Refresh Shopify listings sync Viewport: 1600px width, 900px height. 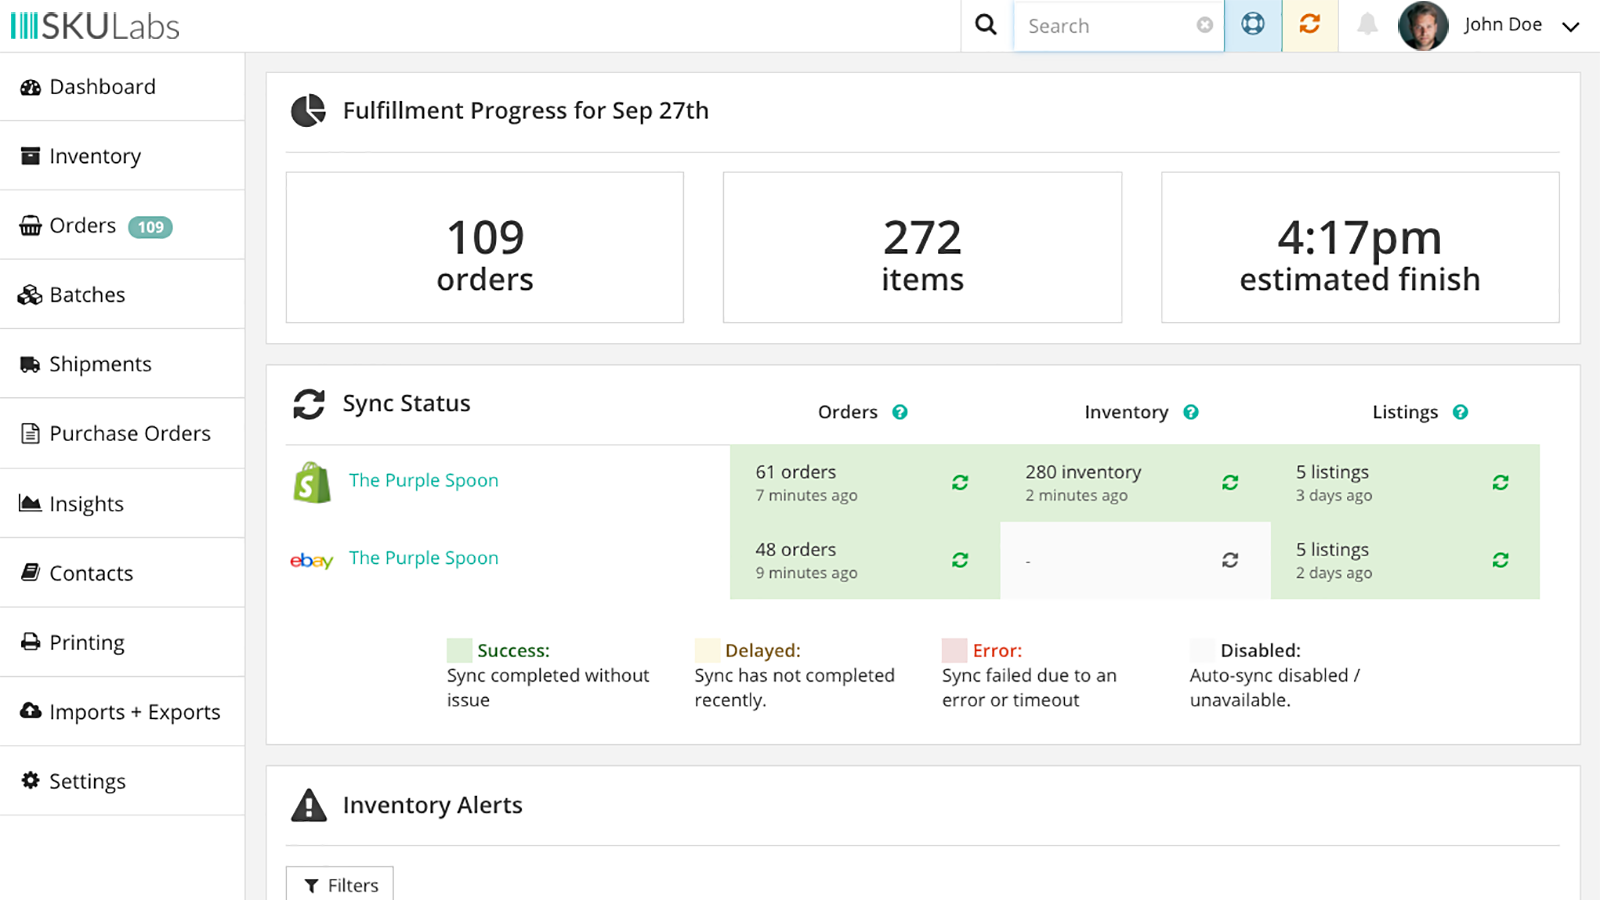(1501, 482)
